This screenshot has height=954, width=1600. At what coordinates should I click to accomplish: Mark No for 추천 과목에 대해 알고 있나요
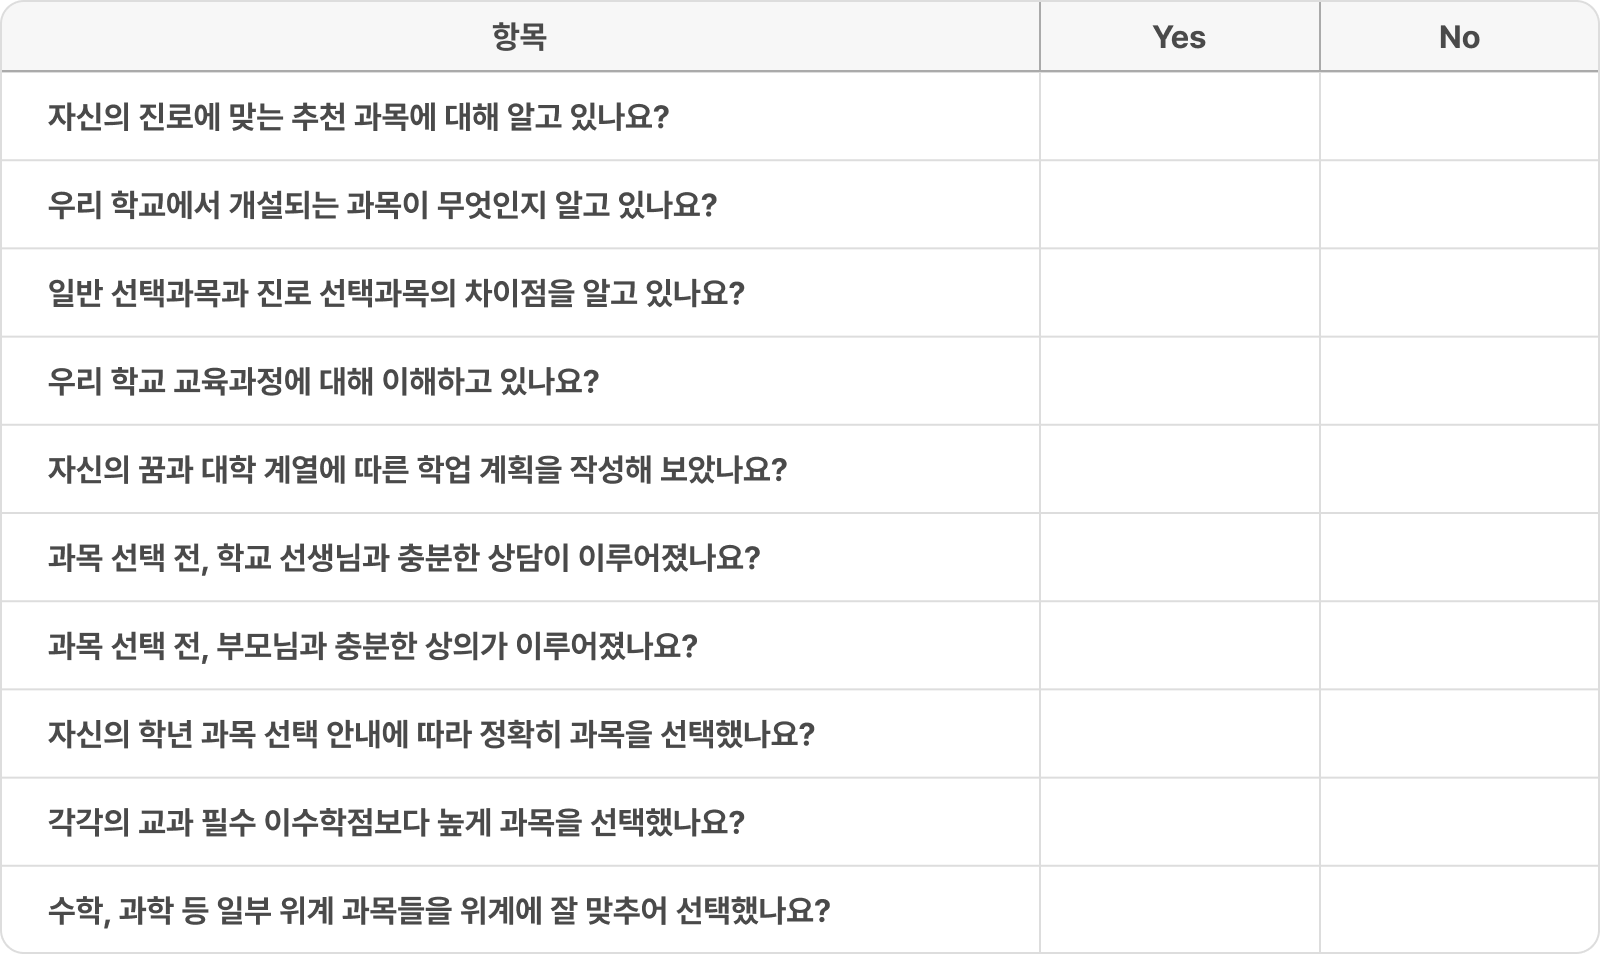coord(1459,116)
